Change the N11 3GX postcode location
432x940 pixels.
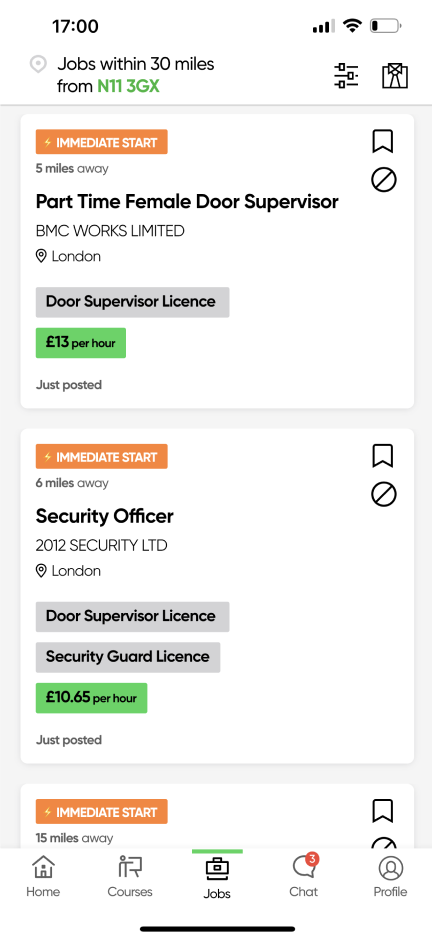coord(128,86)
